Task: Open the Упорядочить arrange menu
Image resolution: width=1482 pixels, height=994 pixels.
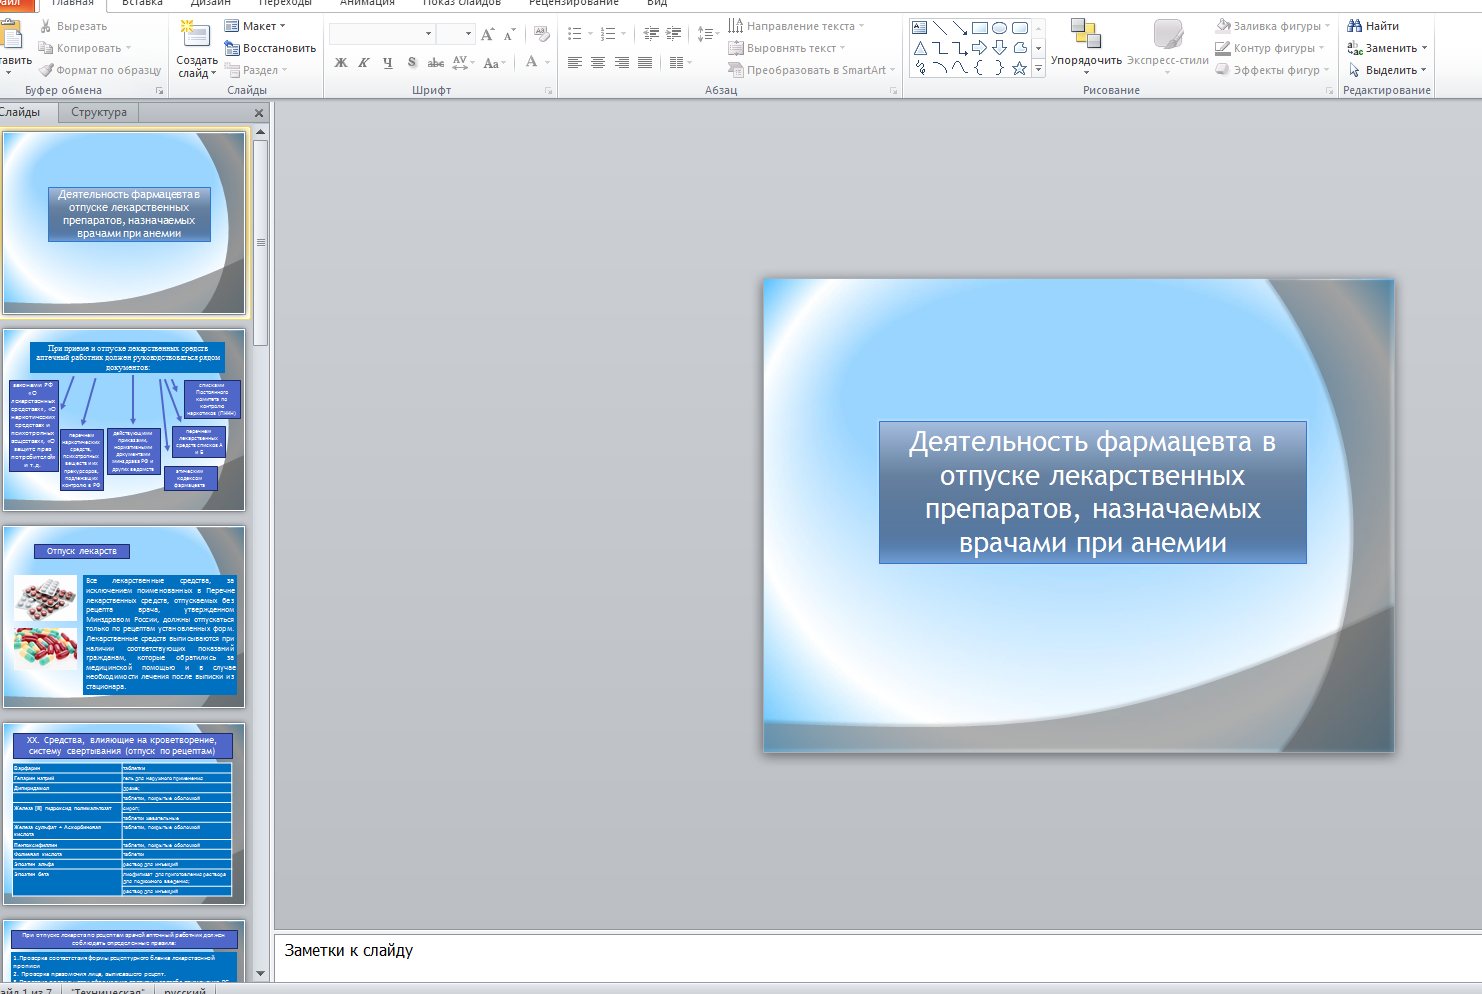Action: click(x=1086, y=46)
